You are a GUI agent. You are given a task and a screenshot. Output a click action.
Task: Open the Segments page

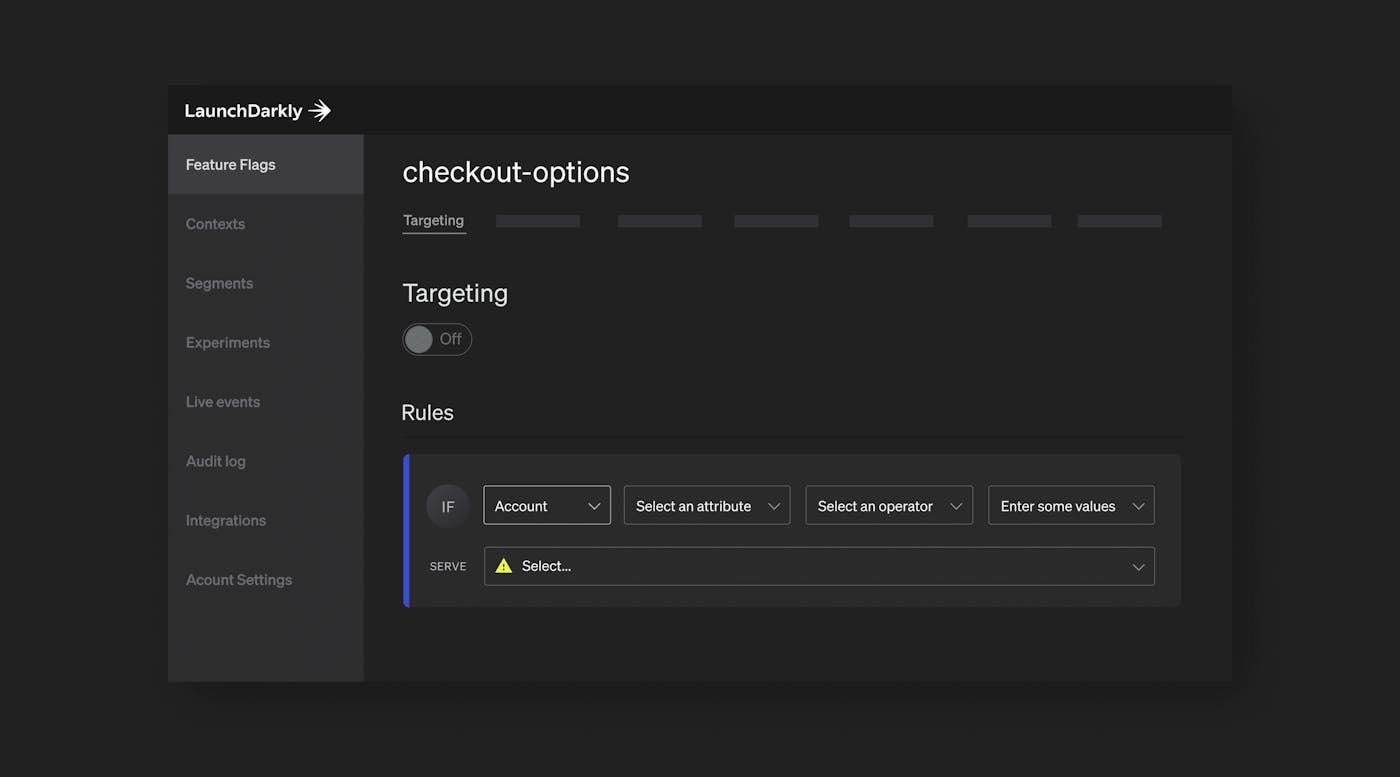219,283
